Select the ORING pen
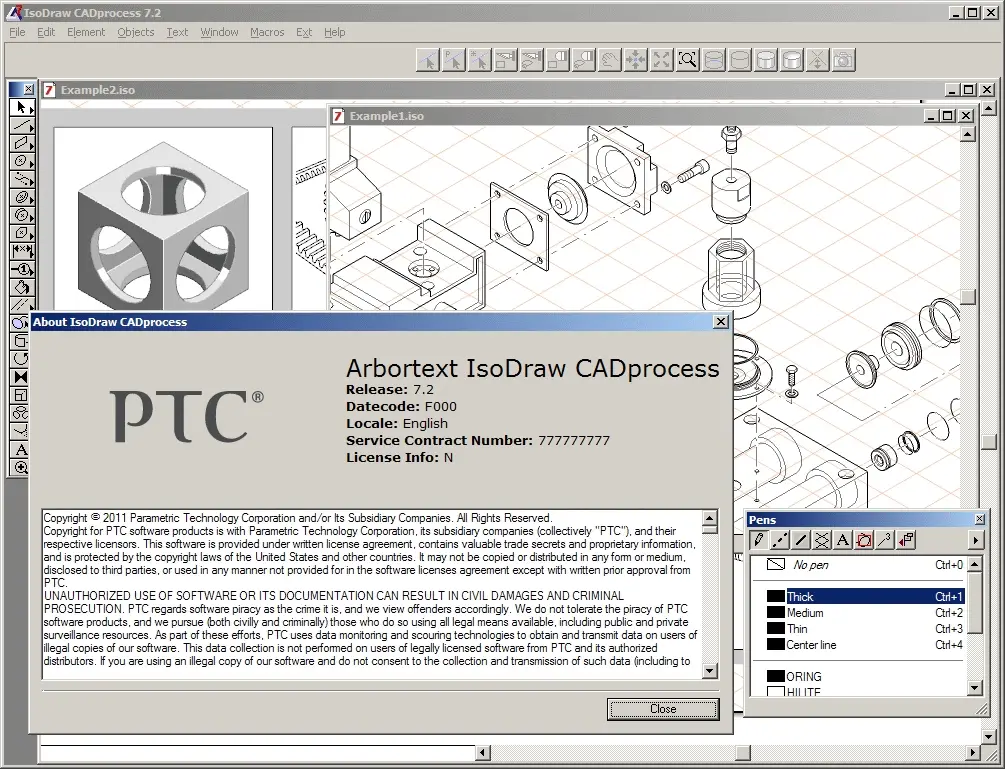This screenshot has width=1005, height=769. point(865,676)
